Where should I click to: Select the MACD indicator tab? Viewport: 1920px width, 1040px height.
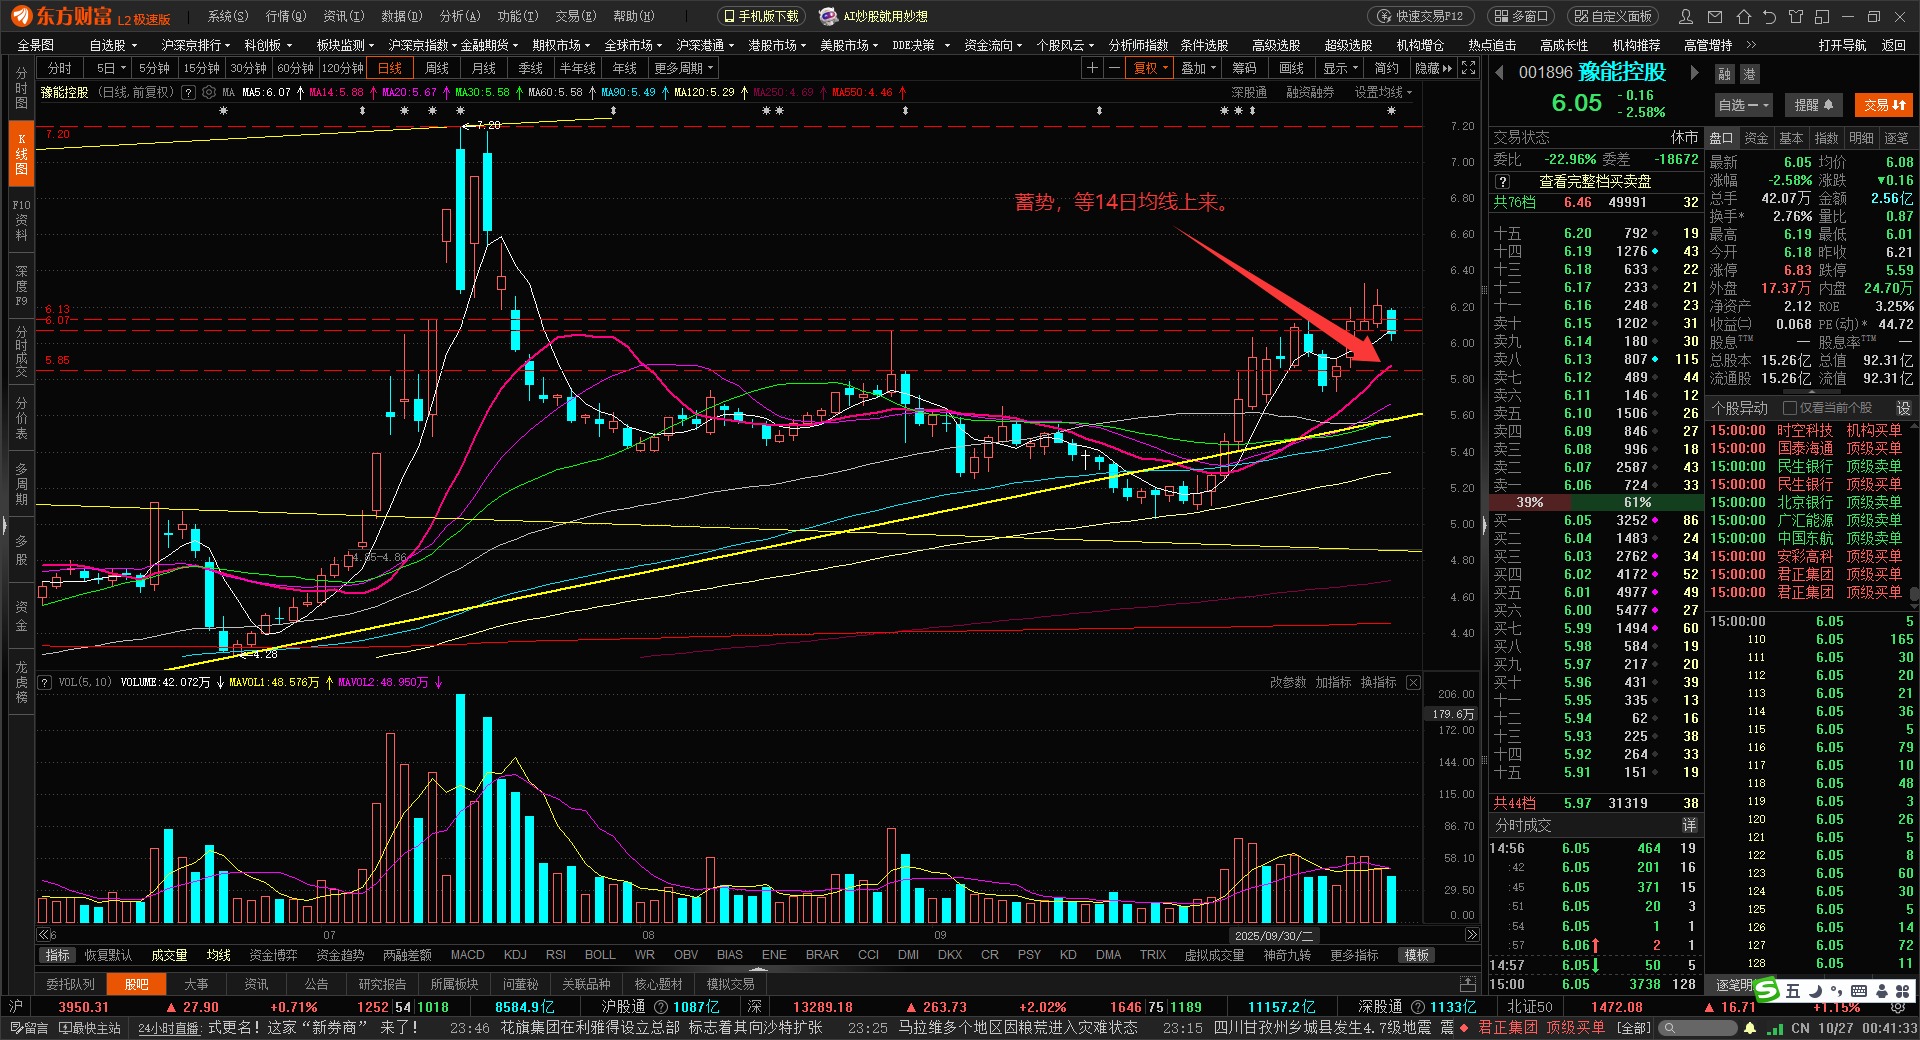click(467, 955)
